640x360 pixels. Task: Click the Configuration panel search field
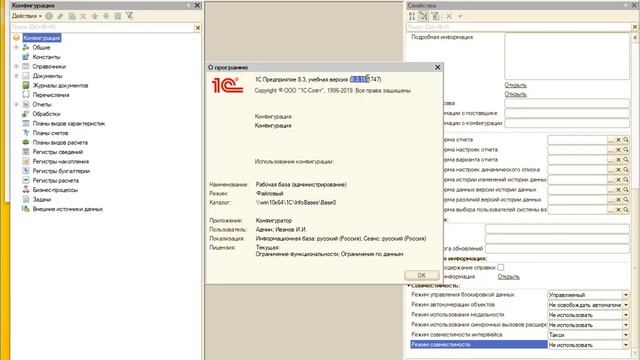coord(102,27)
